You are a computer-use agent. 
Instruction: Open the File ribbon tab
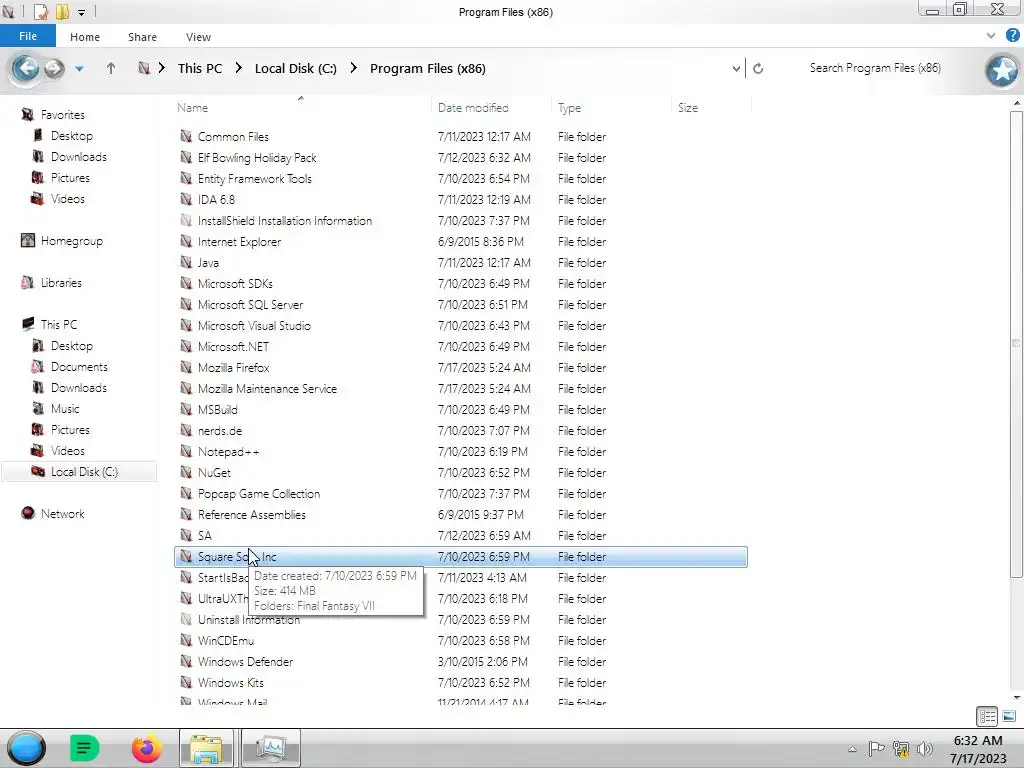[x=27, y=36]
